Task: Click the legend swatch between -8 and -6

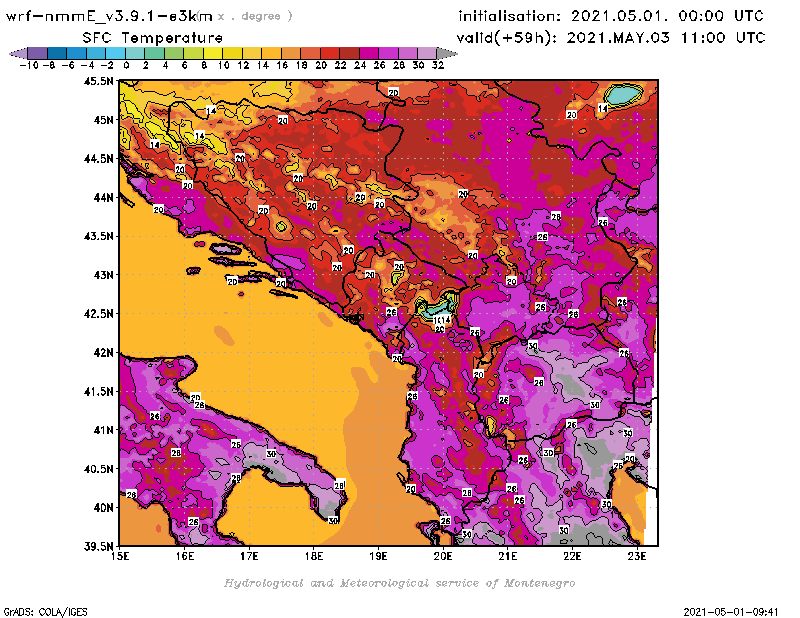Action: point(57,53)
